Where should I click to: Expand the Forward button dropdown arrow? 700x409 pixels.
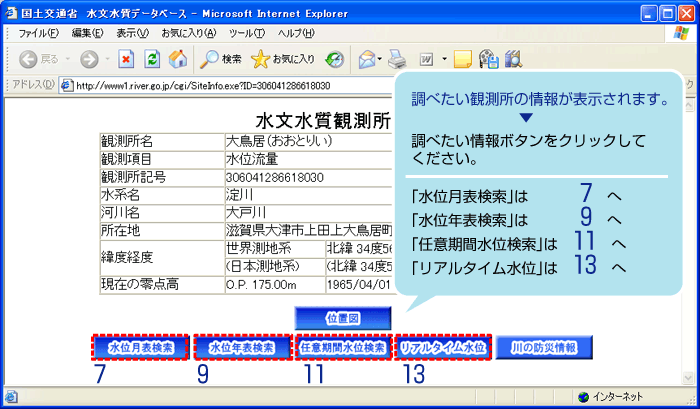pos(107,59)
